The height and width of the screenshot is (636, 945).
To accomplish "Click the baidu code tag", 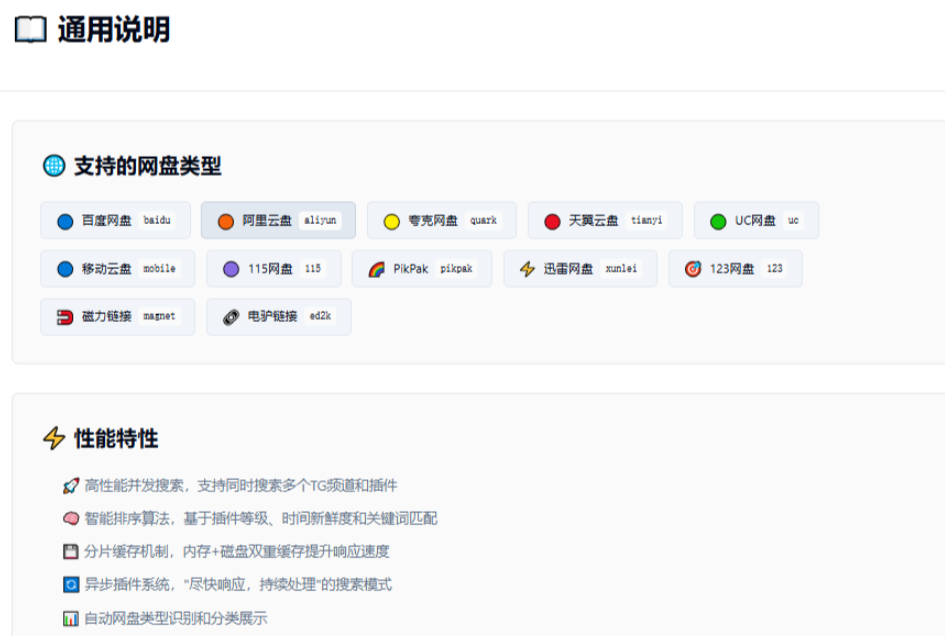I will (x=157, y=220).
